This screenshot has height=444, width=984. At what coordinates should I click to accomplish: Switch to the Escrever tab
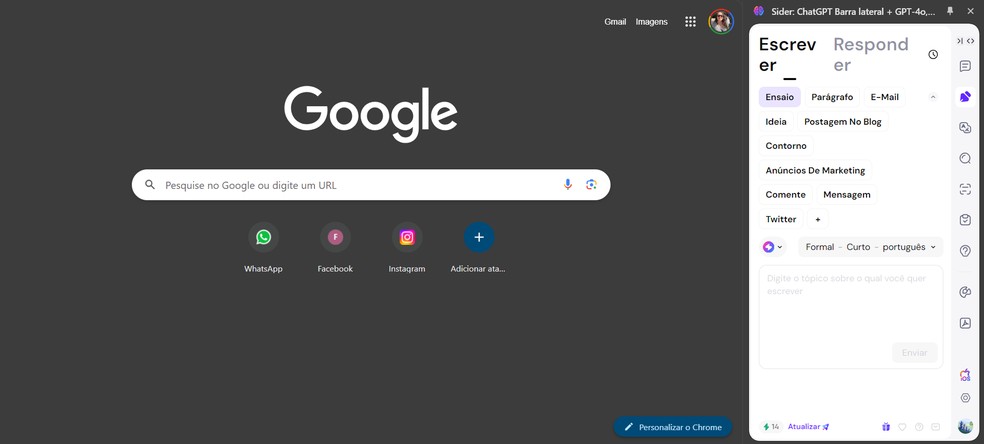(788, 55)
